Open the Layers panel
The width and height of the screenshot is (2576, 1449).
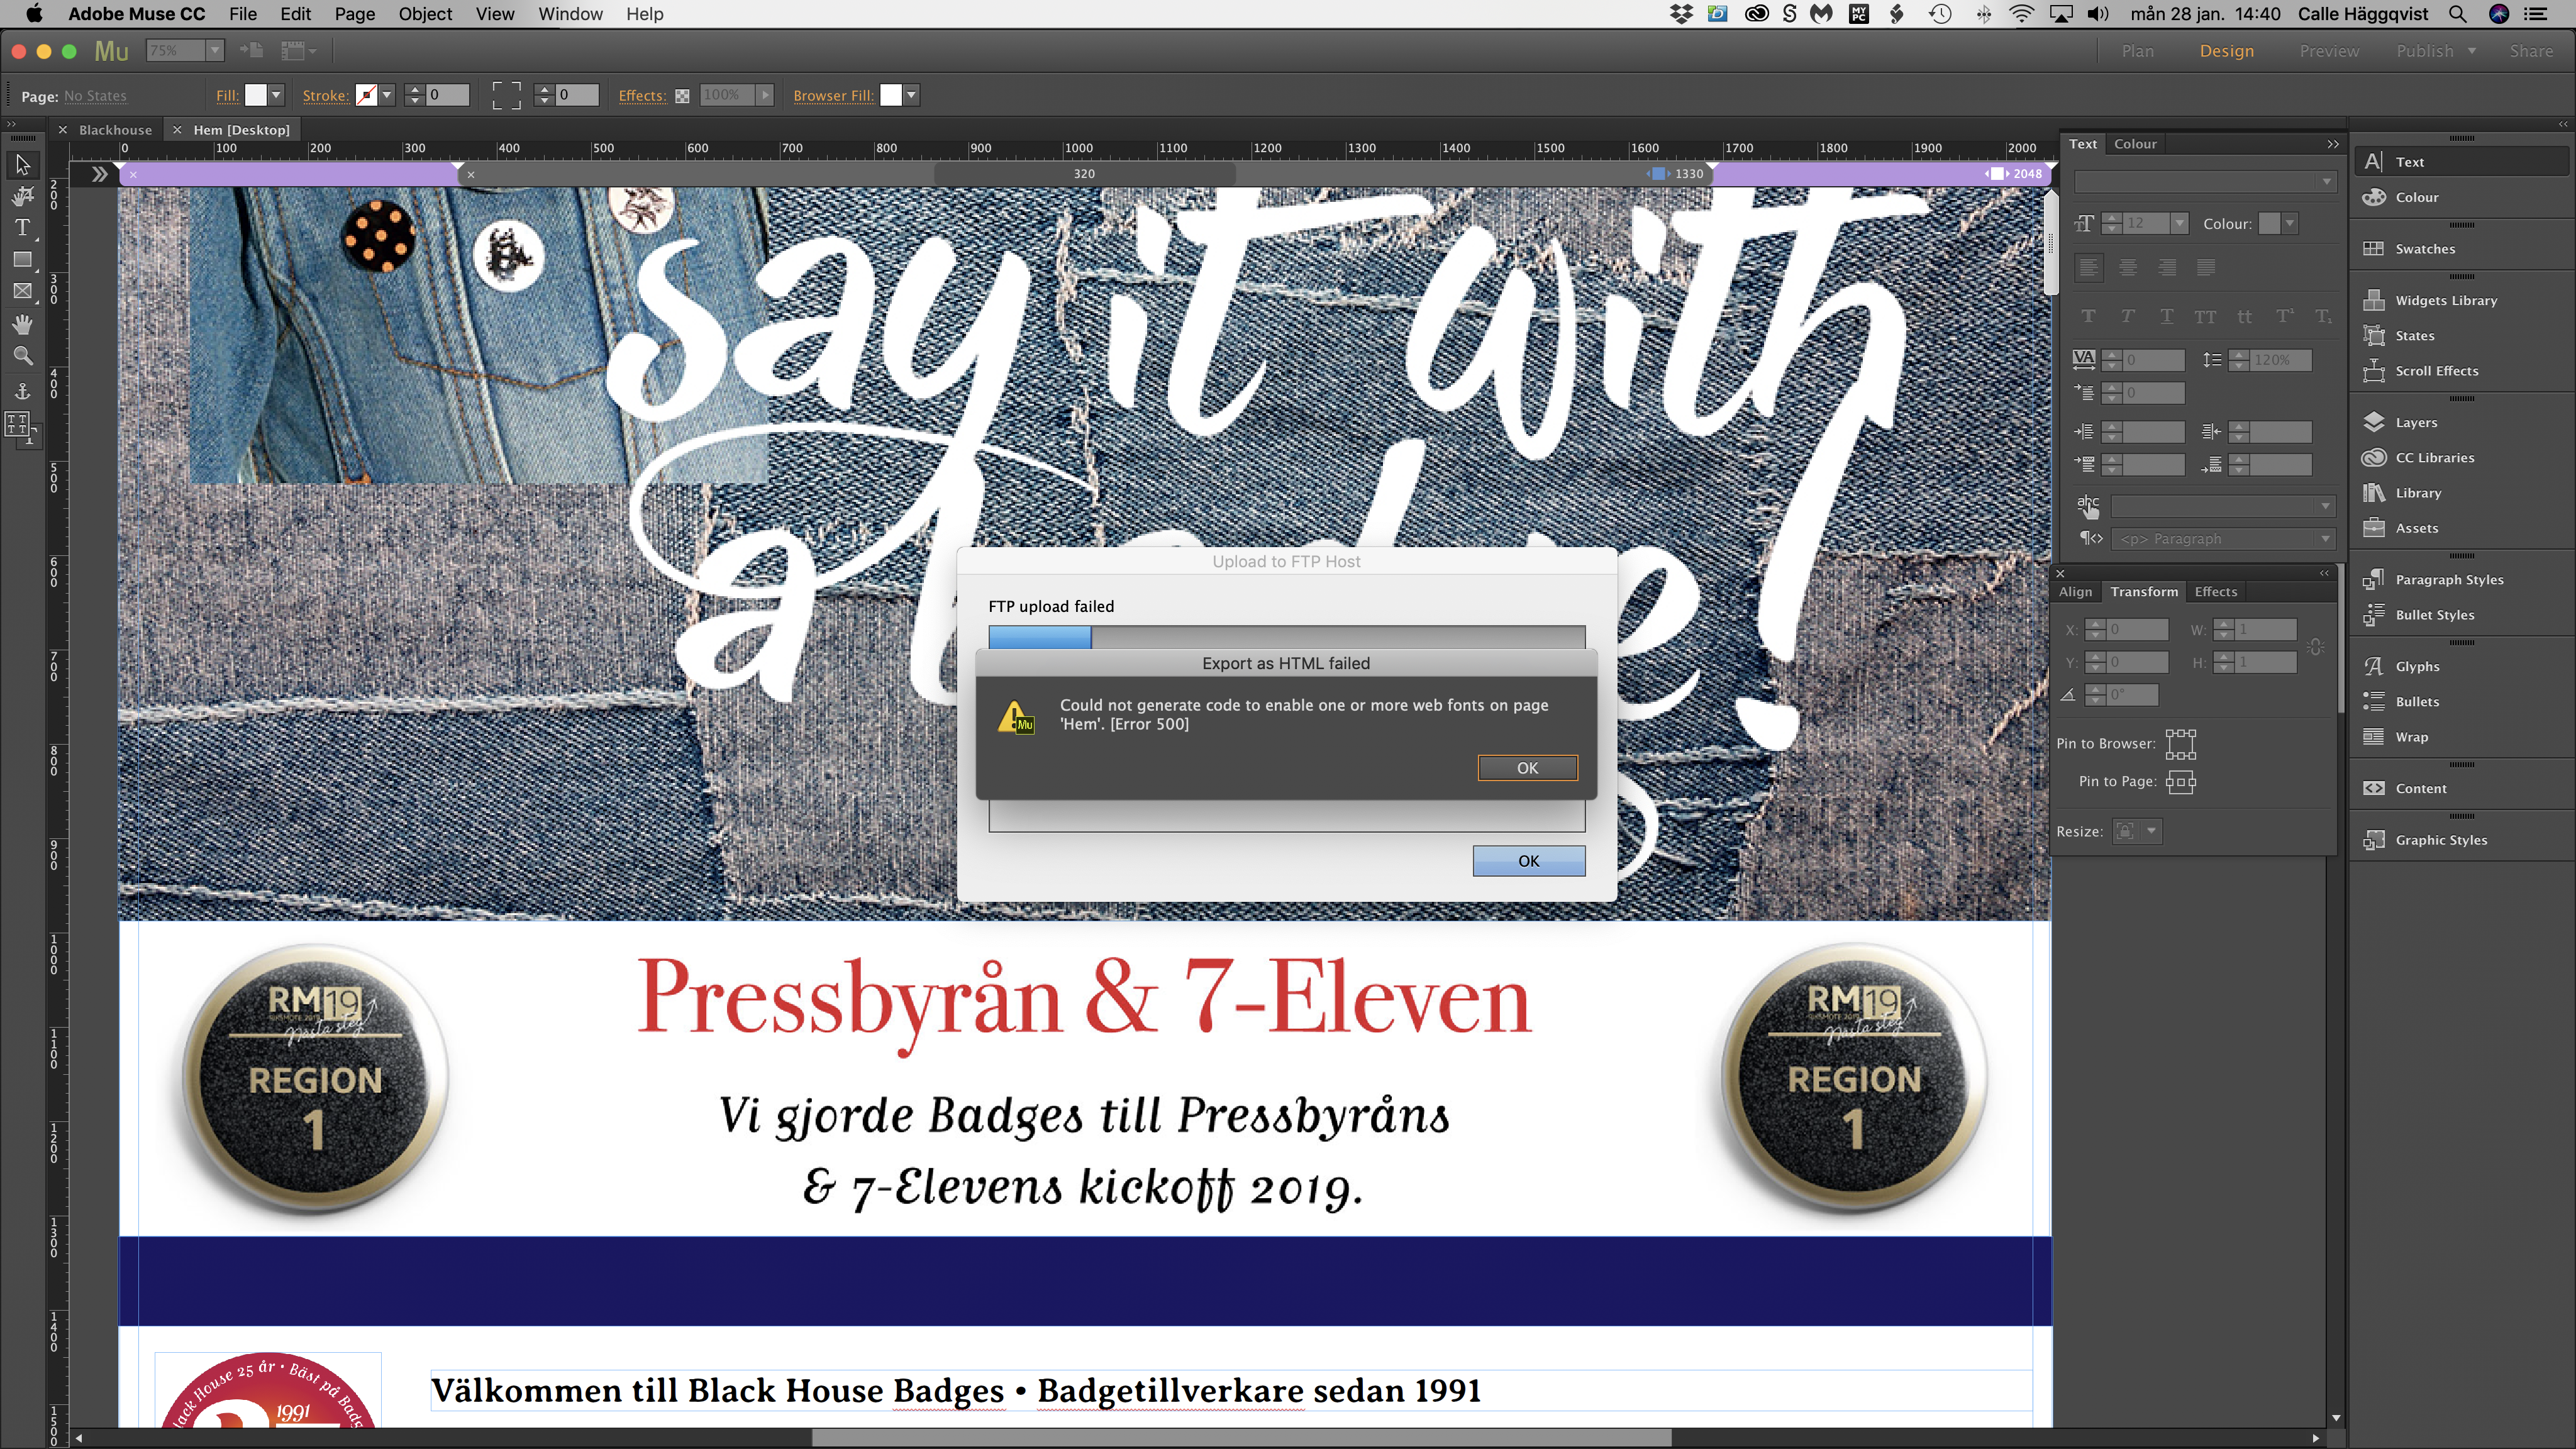coord(2460,422)
